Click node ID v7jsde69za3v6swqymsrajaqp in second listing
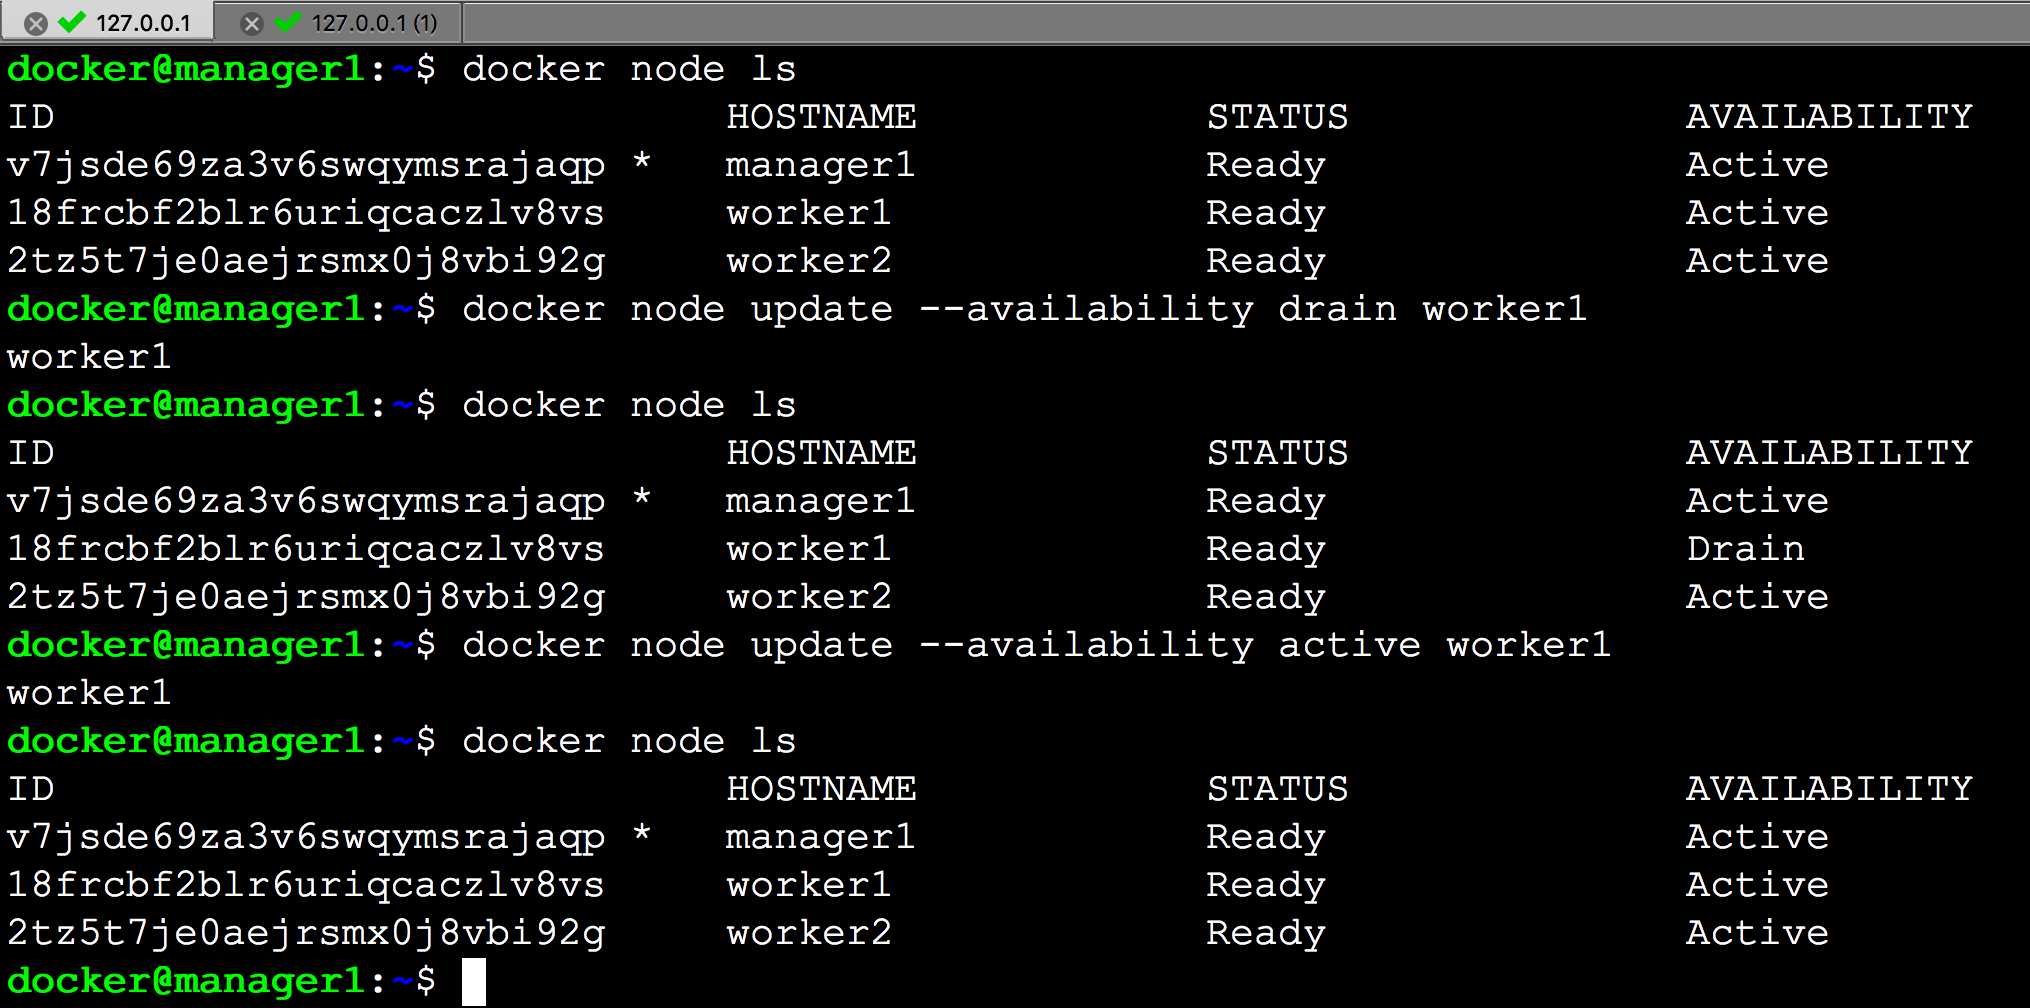 [306, 502]
